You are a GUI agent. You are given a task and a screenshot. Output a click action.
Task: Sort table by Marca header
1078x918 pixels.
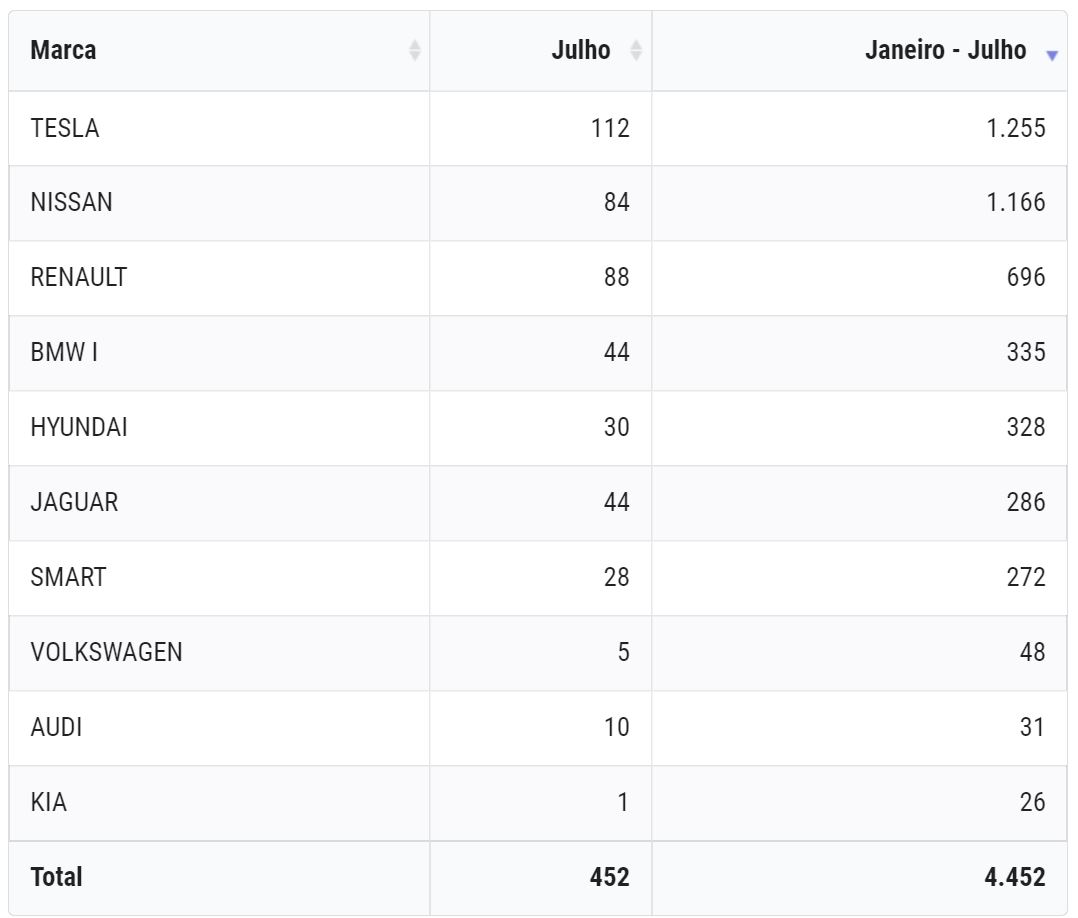tap(63, 50)
